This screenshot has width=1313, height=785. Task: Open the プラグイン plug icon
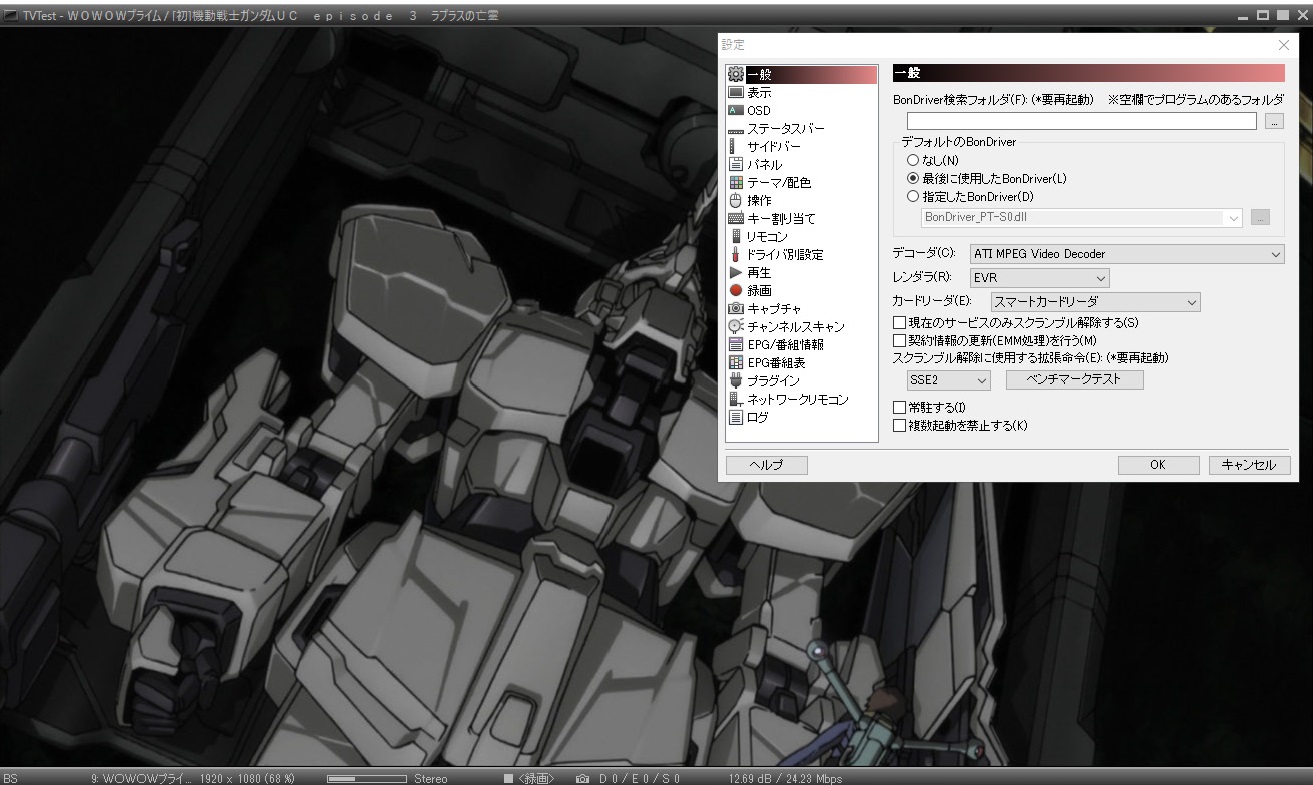coord(736,380)
